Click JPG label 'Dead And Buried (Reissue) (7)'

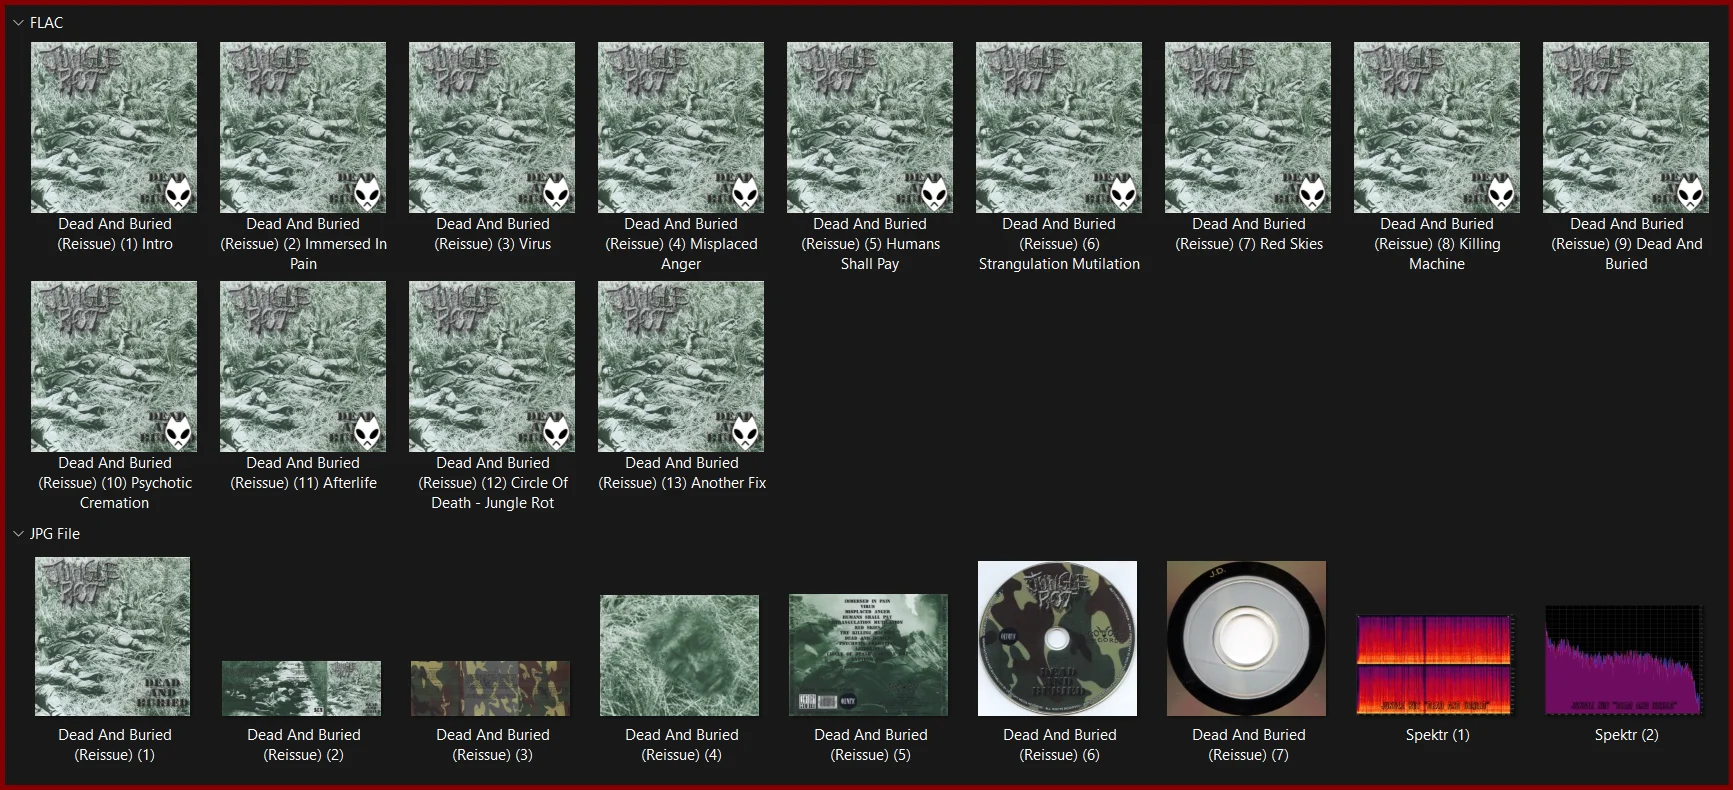1249,745
